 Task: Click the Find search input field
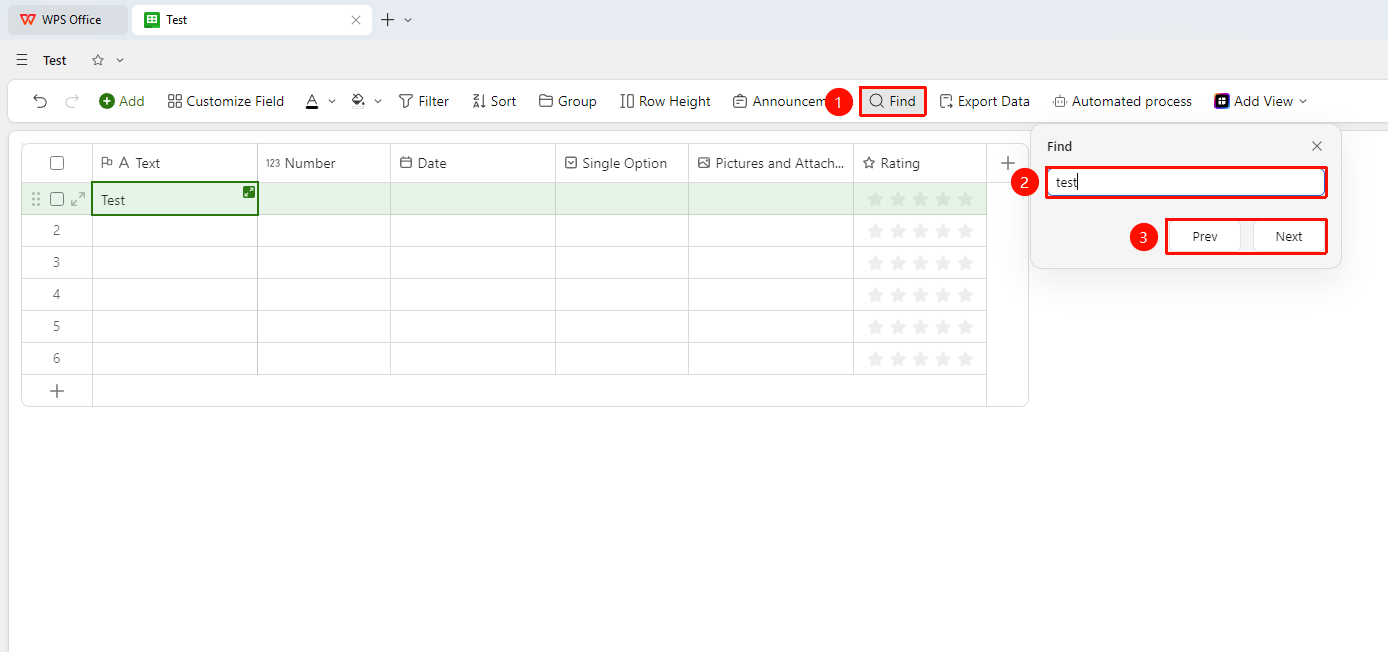(x=1186, y=182)
